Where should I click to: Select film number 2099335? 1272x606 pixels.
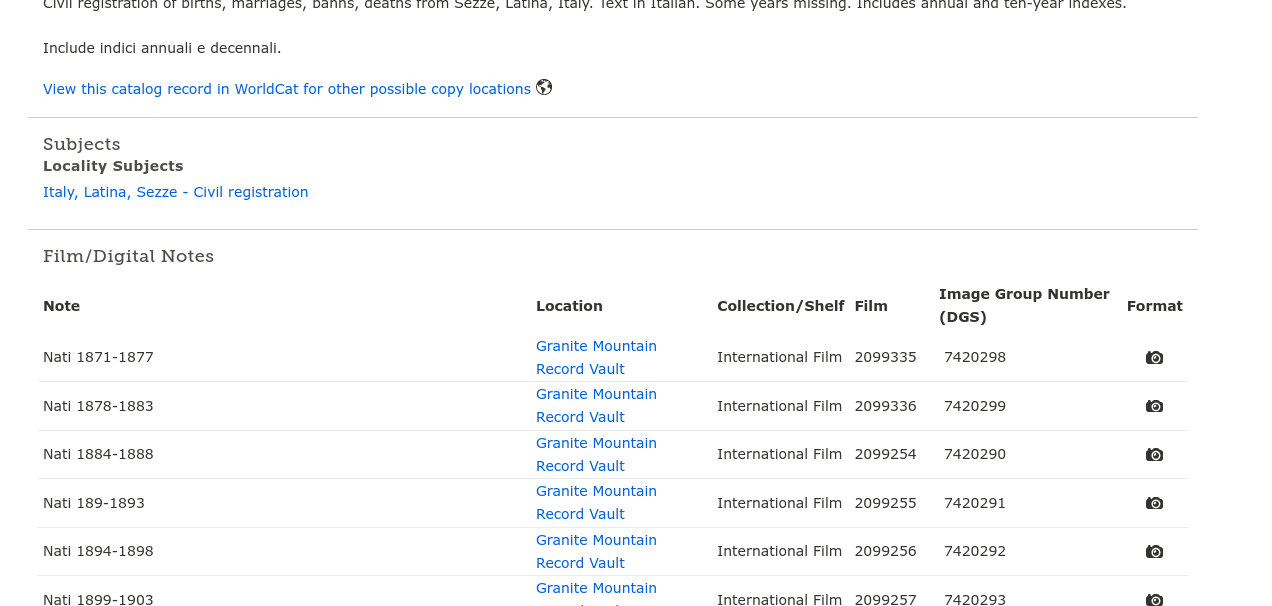885,357
